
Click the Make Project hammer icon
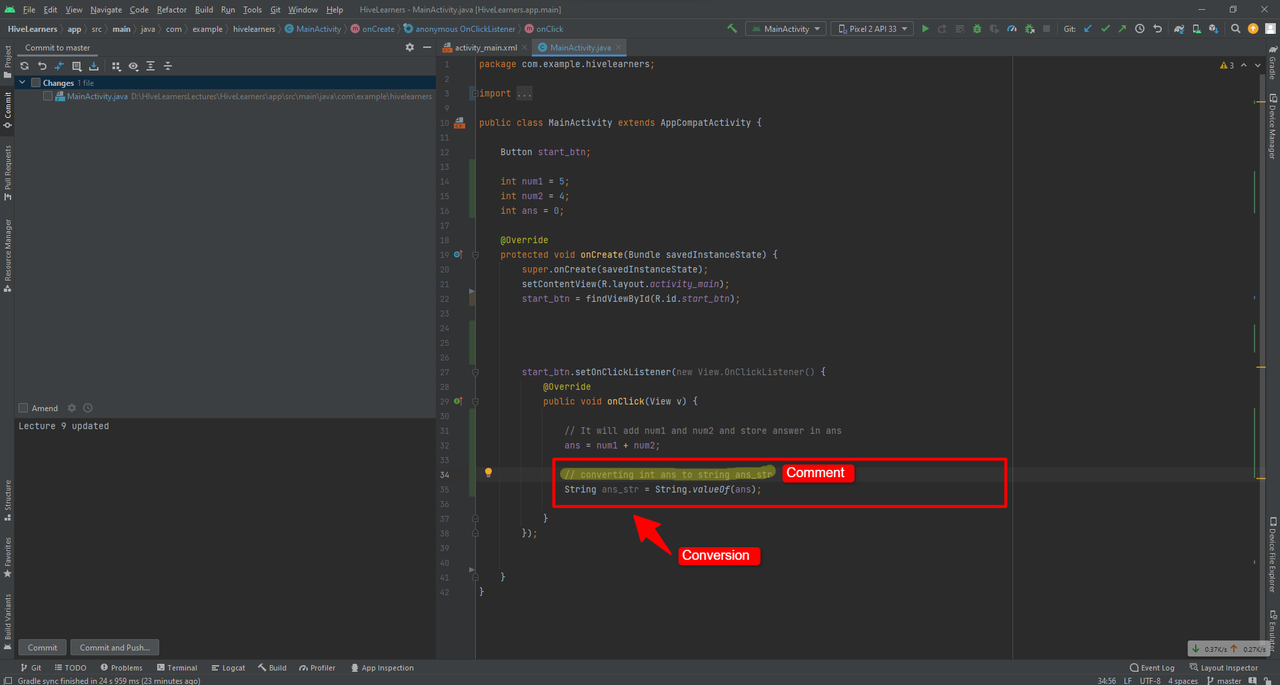point(732,29)
